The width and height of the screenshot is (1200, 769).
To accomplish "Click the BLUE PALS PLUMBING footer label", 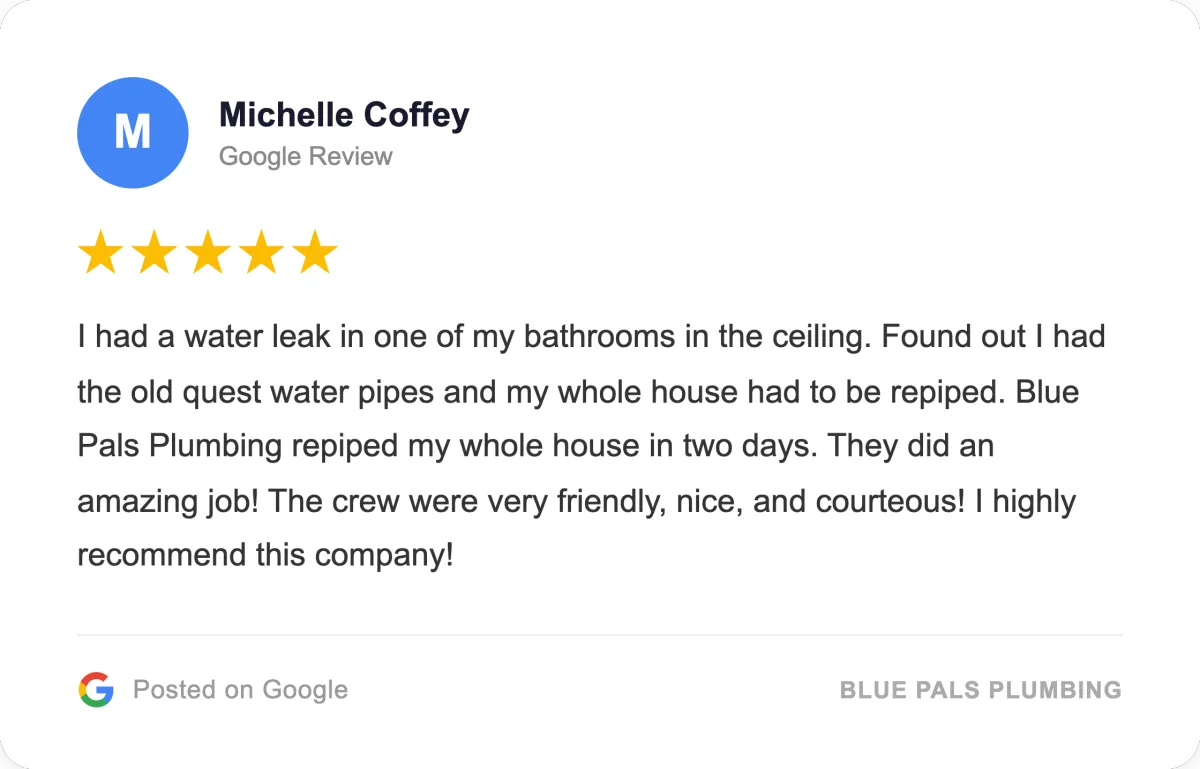I will 980,690.
